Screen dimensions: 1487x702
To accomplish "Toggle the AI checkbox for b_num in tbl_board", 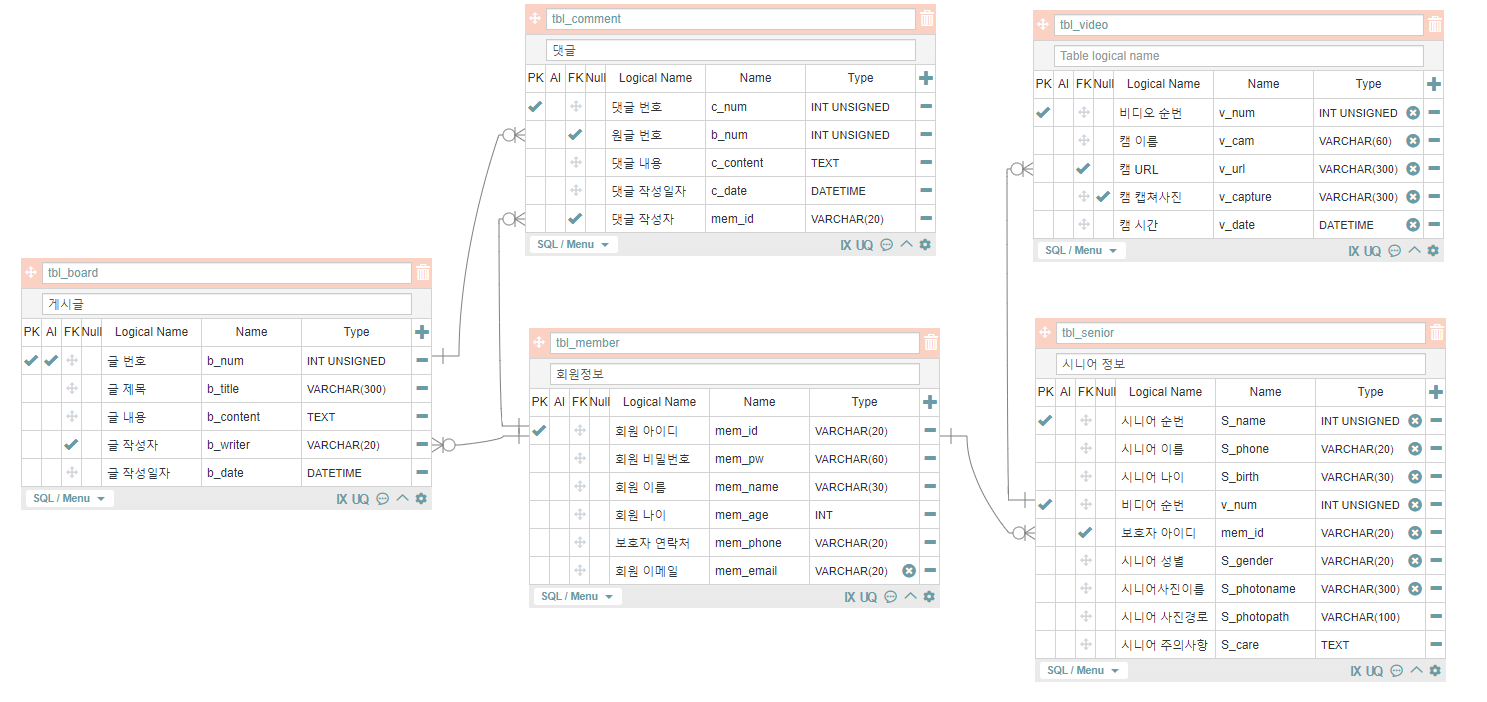I will click(51, 360).
